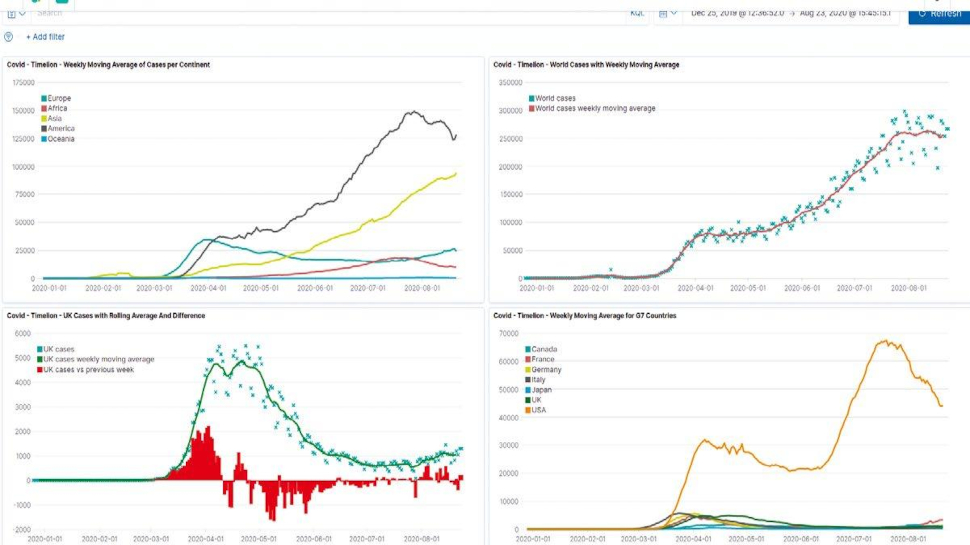Click the Search query input field
The image size is (970, 545).
pos(328,13)
